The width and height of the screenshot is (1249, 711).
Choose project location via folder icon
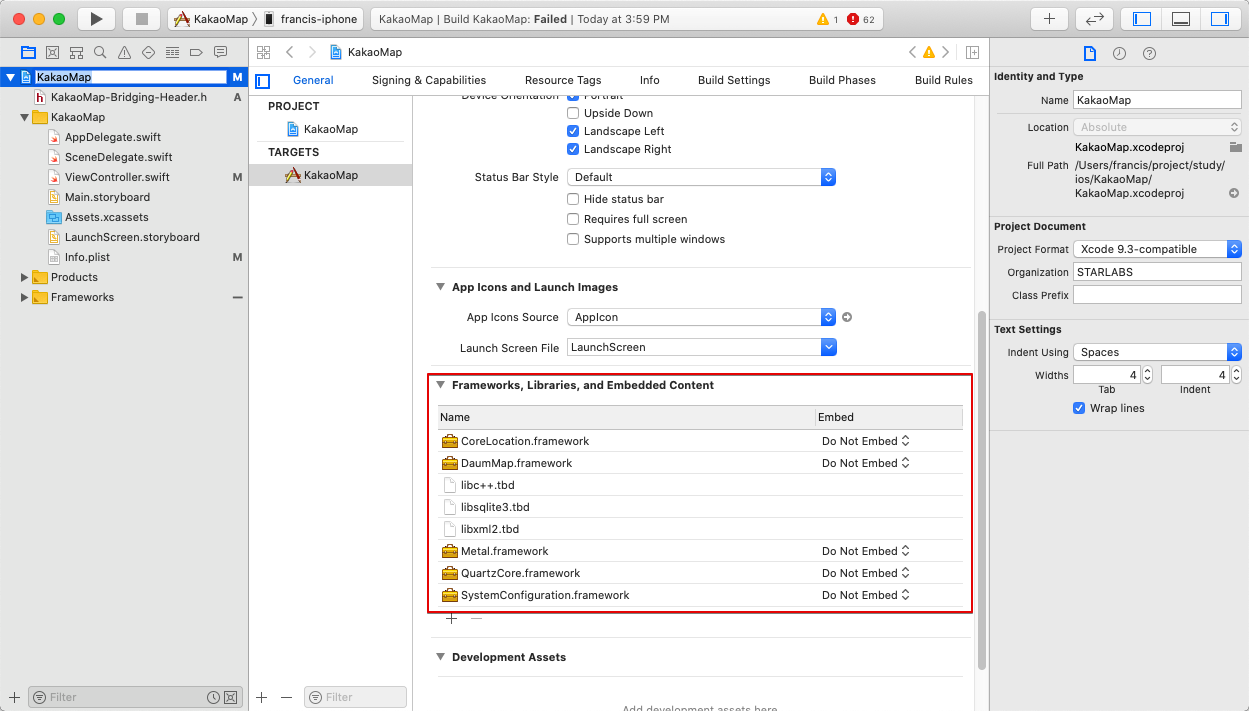point(1236,147)
